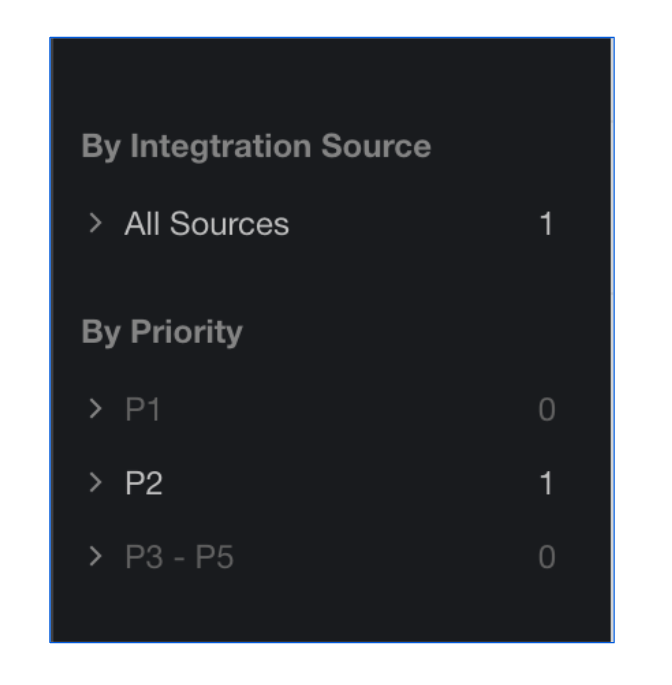Viewport: 672px width, 685px height.
Task: Click the P1 count showing 0
Action: [x=547, y=409]
